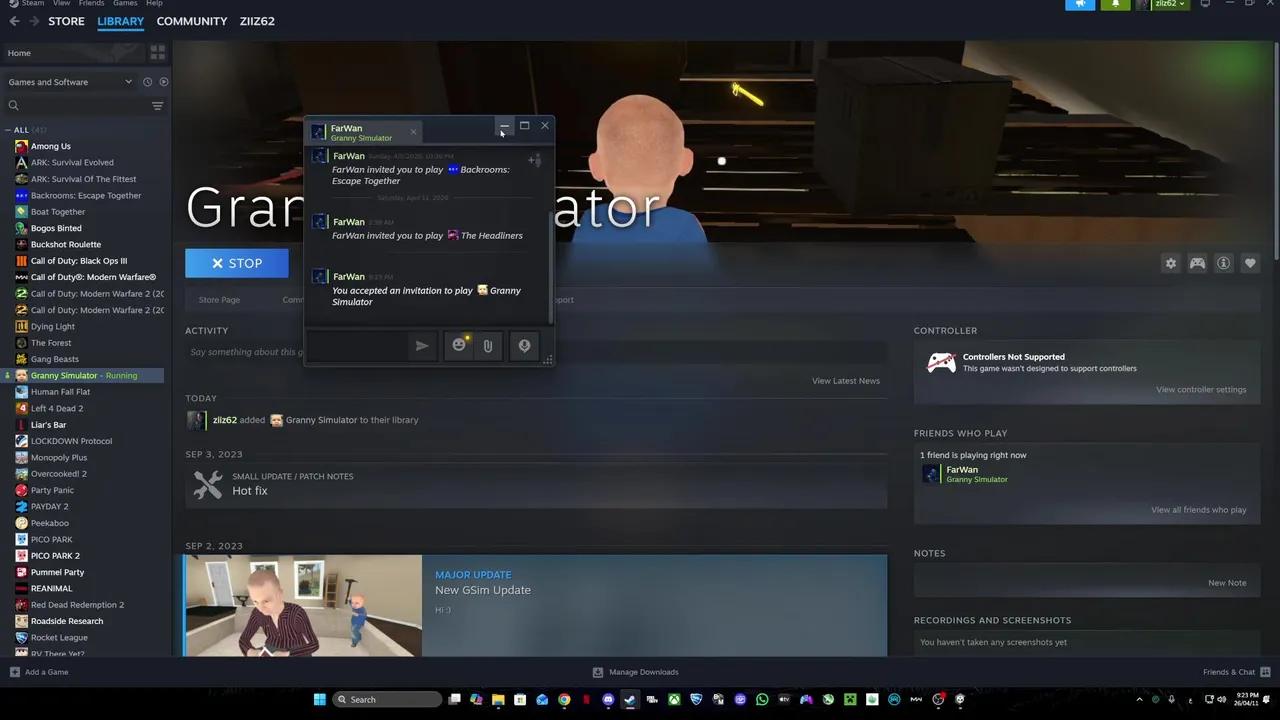The image size is (1280, 720).
Task: Click New GSim Update thumbnail
Action: click(303, 606)
